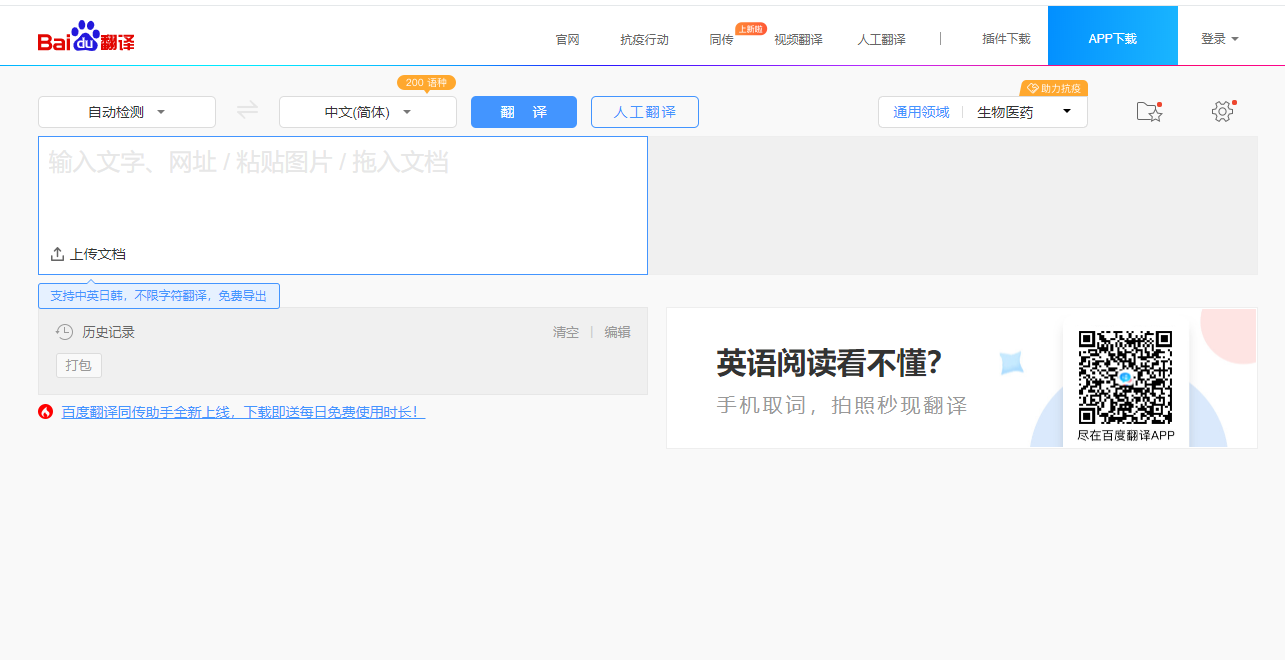Click the 人工翻译 button beside translate
Image resolution: width=1285 pixels, height=660 pixels.
tap(644, 111)
